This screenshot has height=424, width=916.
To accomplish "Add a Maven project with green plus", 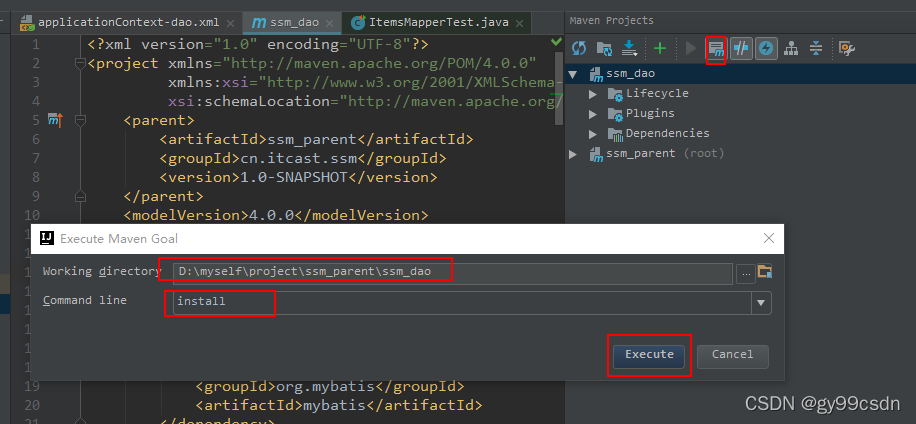I will [660, 48].
